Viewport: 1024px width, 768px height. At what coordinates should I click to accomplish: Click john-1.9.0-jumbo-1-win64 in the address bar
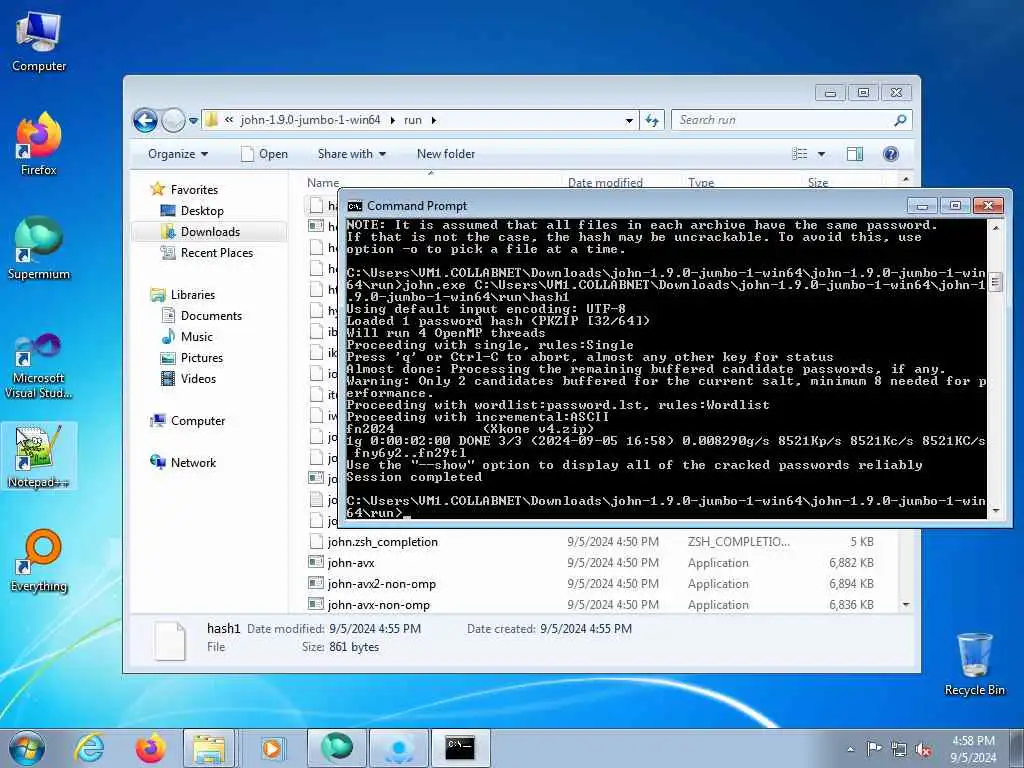[310, 120]
